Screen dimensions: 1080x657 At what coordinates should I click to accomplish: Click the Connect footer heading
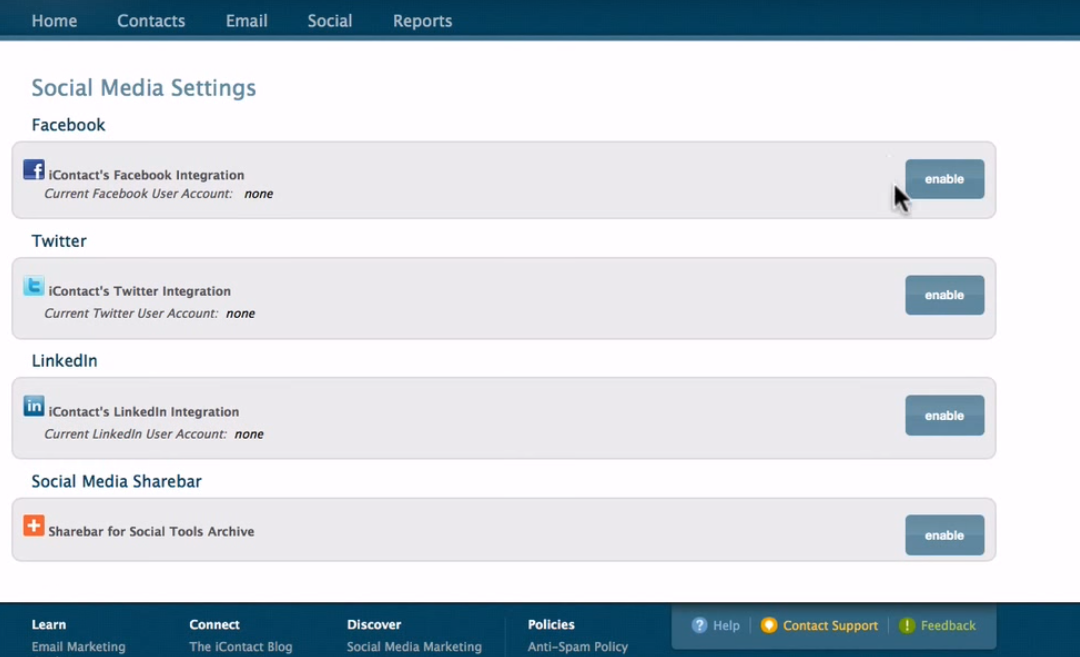214,625
